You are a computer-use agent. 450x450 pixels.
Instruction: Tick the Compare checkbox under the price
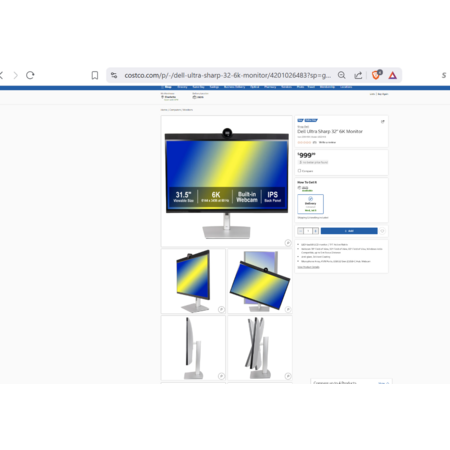[x=299, y=171]
